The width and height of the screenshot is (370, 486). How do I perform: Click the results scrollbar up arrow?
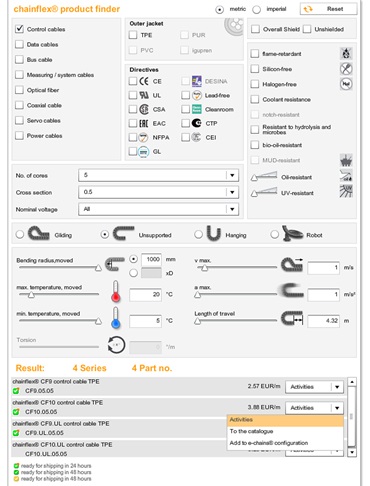pyautogui.click(x=352, y=381)
